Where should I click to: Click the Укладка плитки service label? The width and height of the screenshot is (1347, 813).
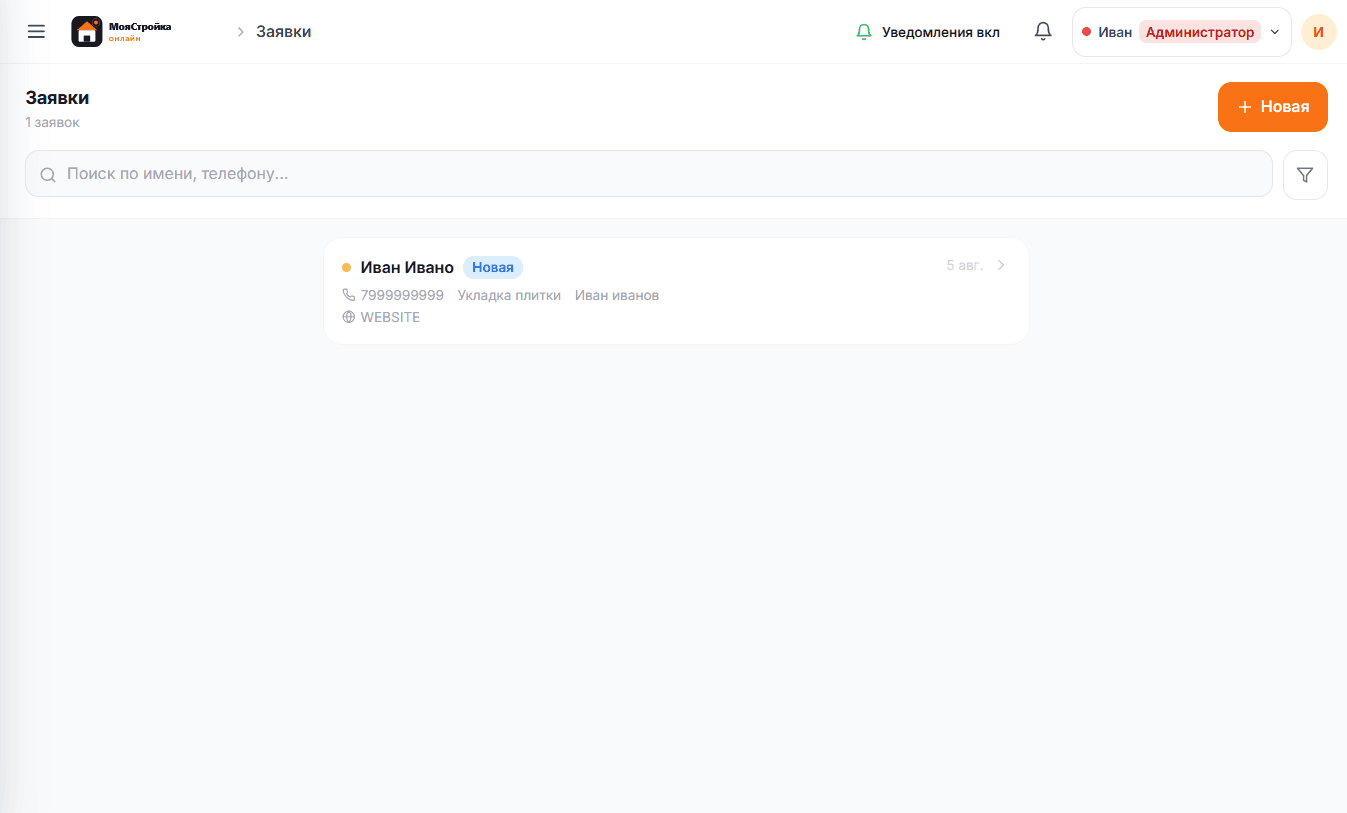pos(509,295)
